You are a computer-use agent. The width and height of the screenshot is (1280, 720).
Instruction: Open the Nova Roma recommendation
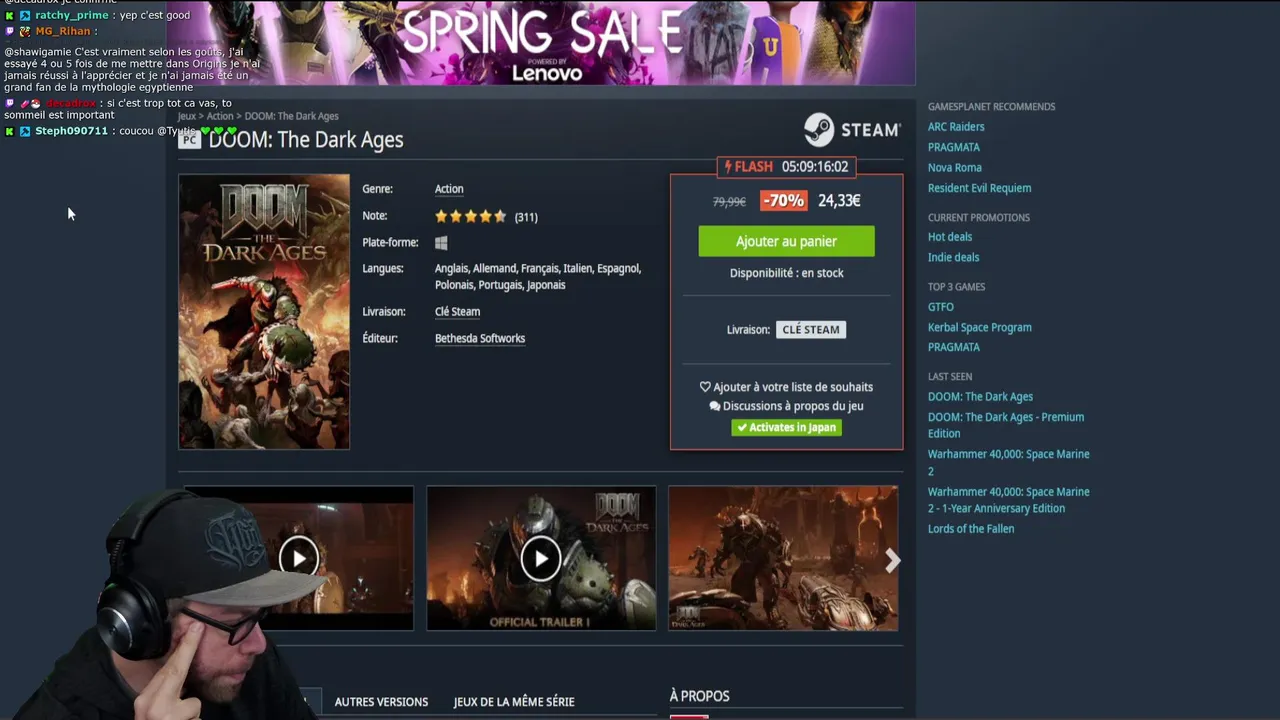(955, 168)
